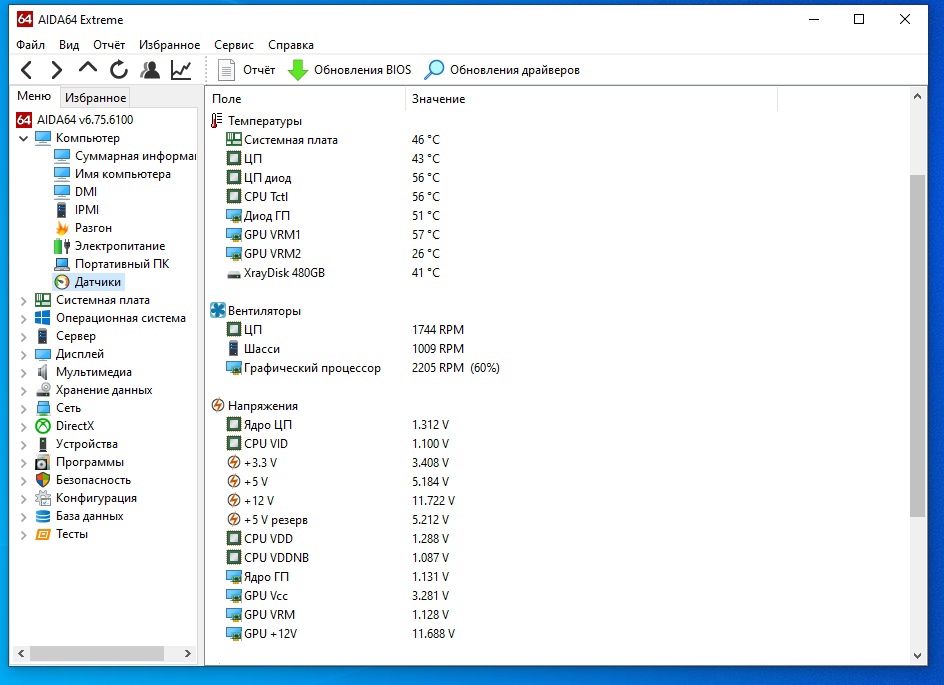This screenshot has height=685, width=944.
Task: Click the sidebar horizontal scrollbar left arrow
Action: tap(21, 653)
